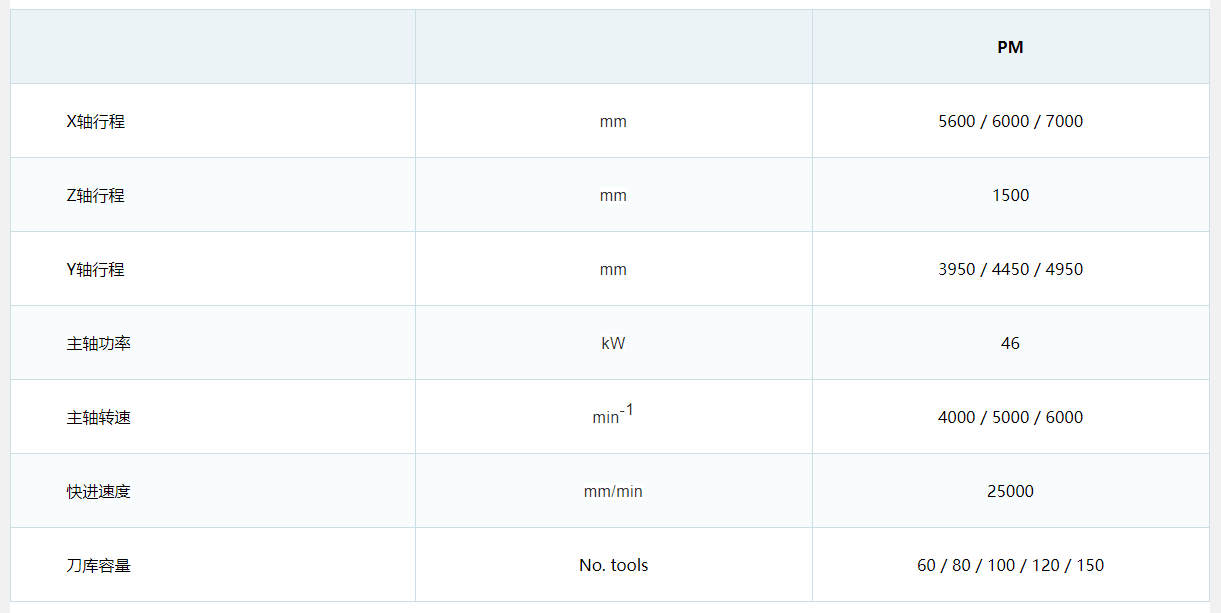This screenshot has width=1221, height=613.
Task: Select the X轴行程 row label
Action: point(96,121)
